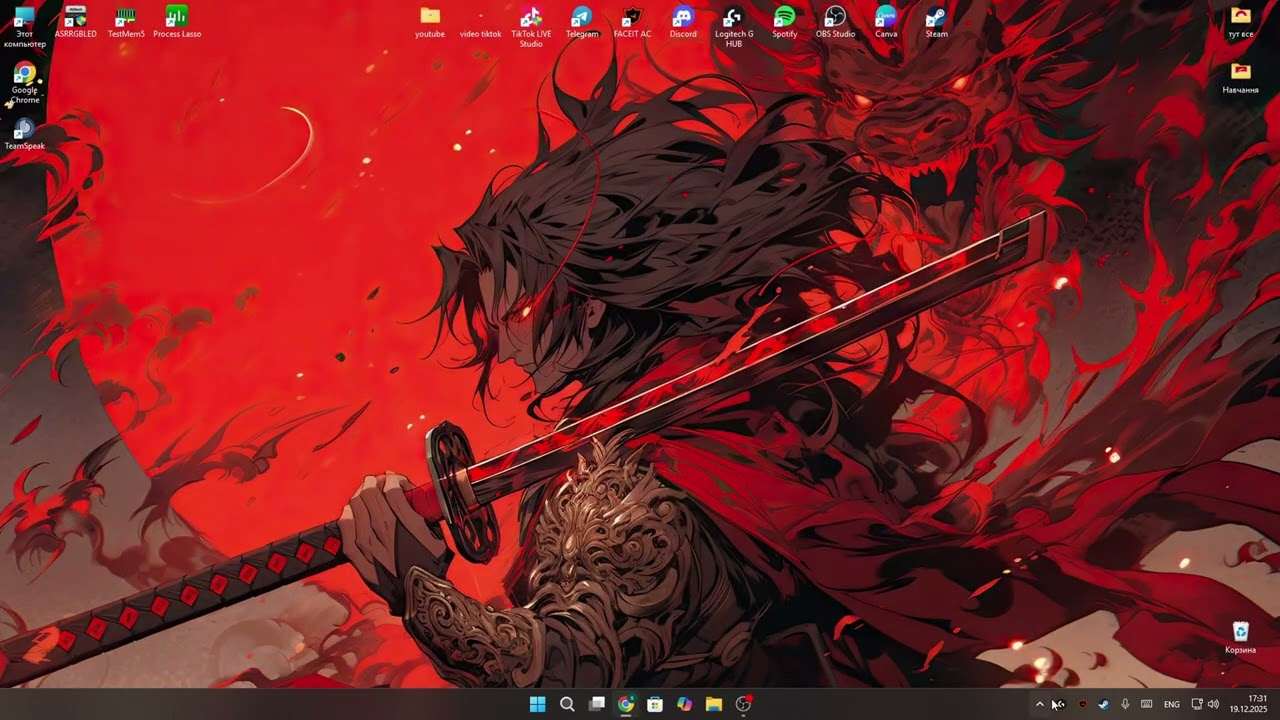This screenshot has height=720, width=1280.
Task: Select the Навчання folder
Action: point(1241,78)
